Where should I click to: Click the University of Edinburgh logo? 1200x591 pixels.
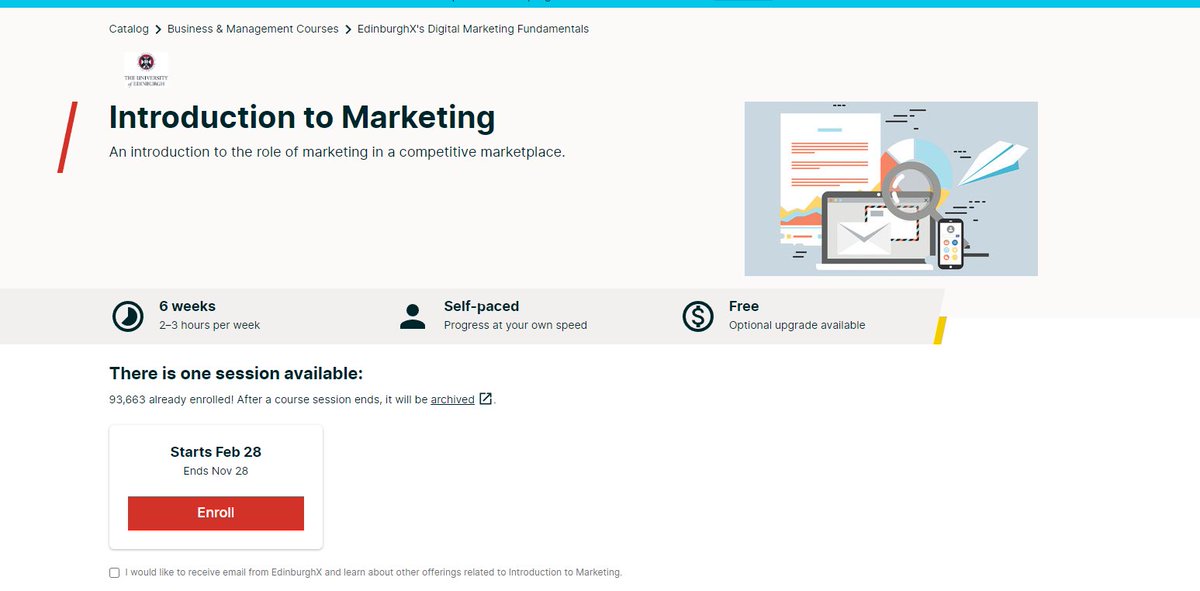click(146, 69)
